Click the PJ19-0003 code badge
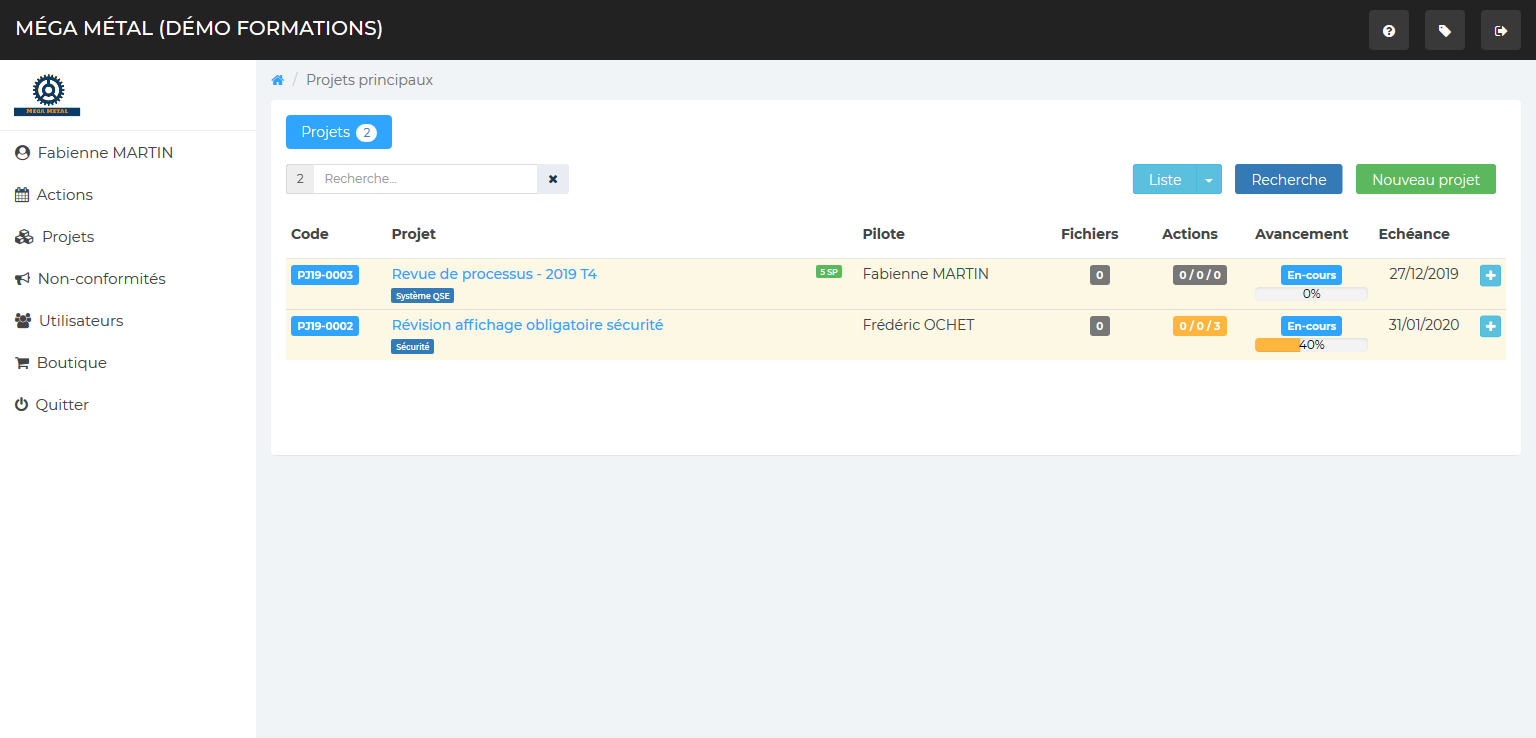The height and width of the screenshot is (738, 1536). point(325,275)
